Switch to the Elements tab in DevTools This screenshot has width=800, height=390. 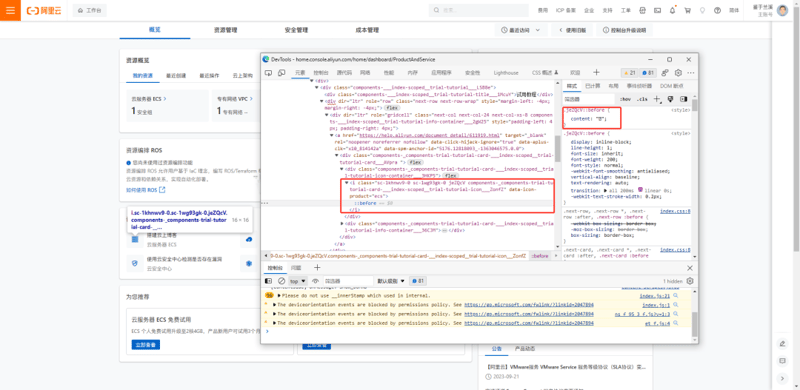300,73
